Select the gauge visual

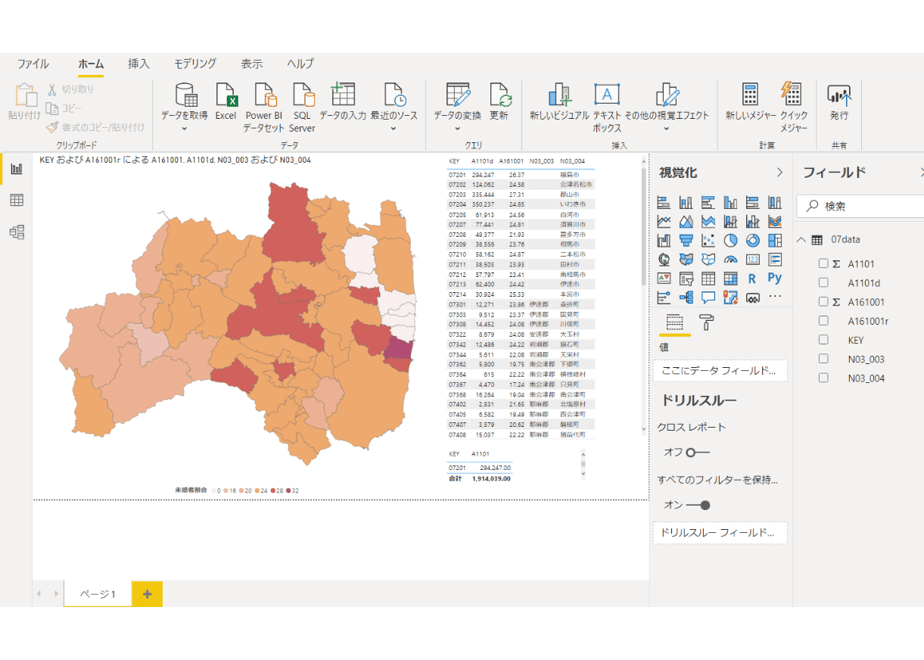(x=731, y=259)
